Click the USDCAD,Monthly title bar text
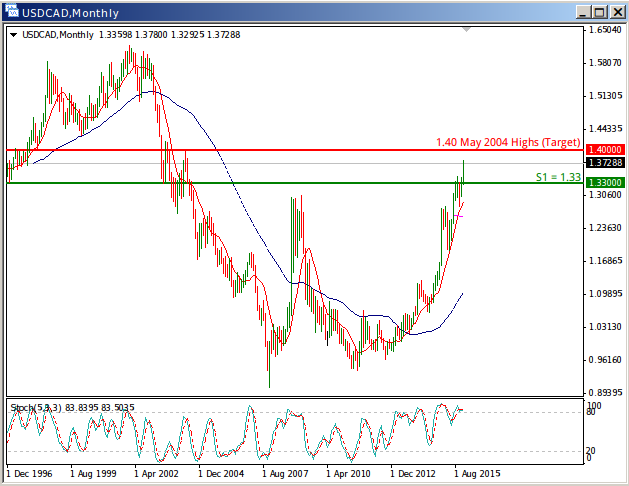The height and width of the screenshot is (486, 629). coord(71,13)
